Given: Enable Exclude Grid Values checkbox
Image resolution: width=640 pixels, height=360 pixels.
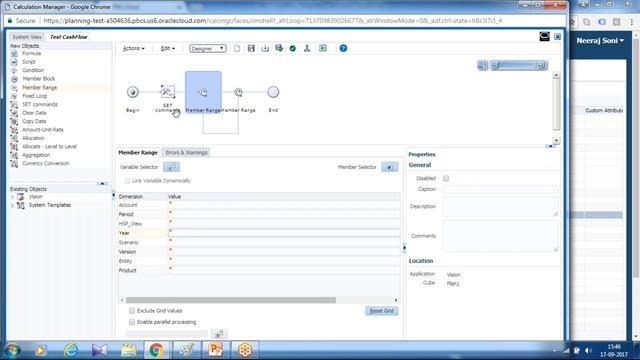Looking at the screenshot, I should pos(132,311).
